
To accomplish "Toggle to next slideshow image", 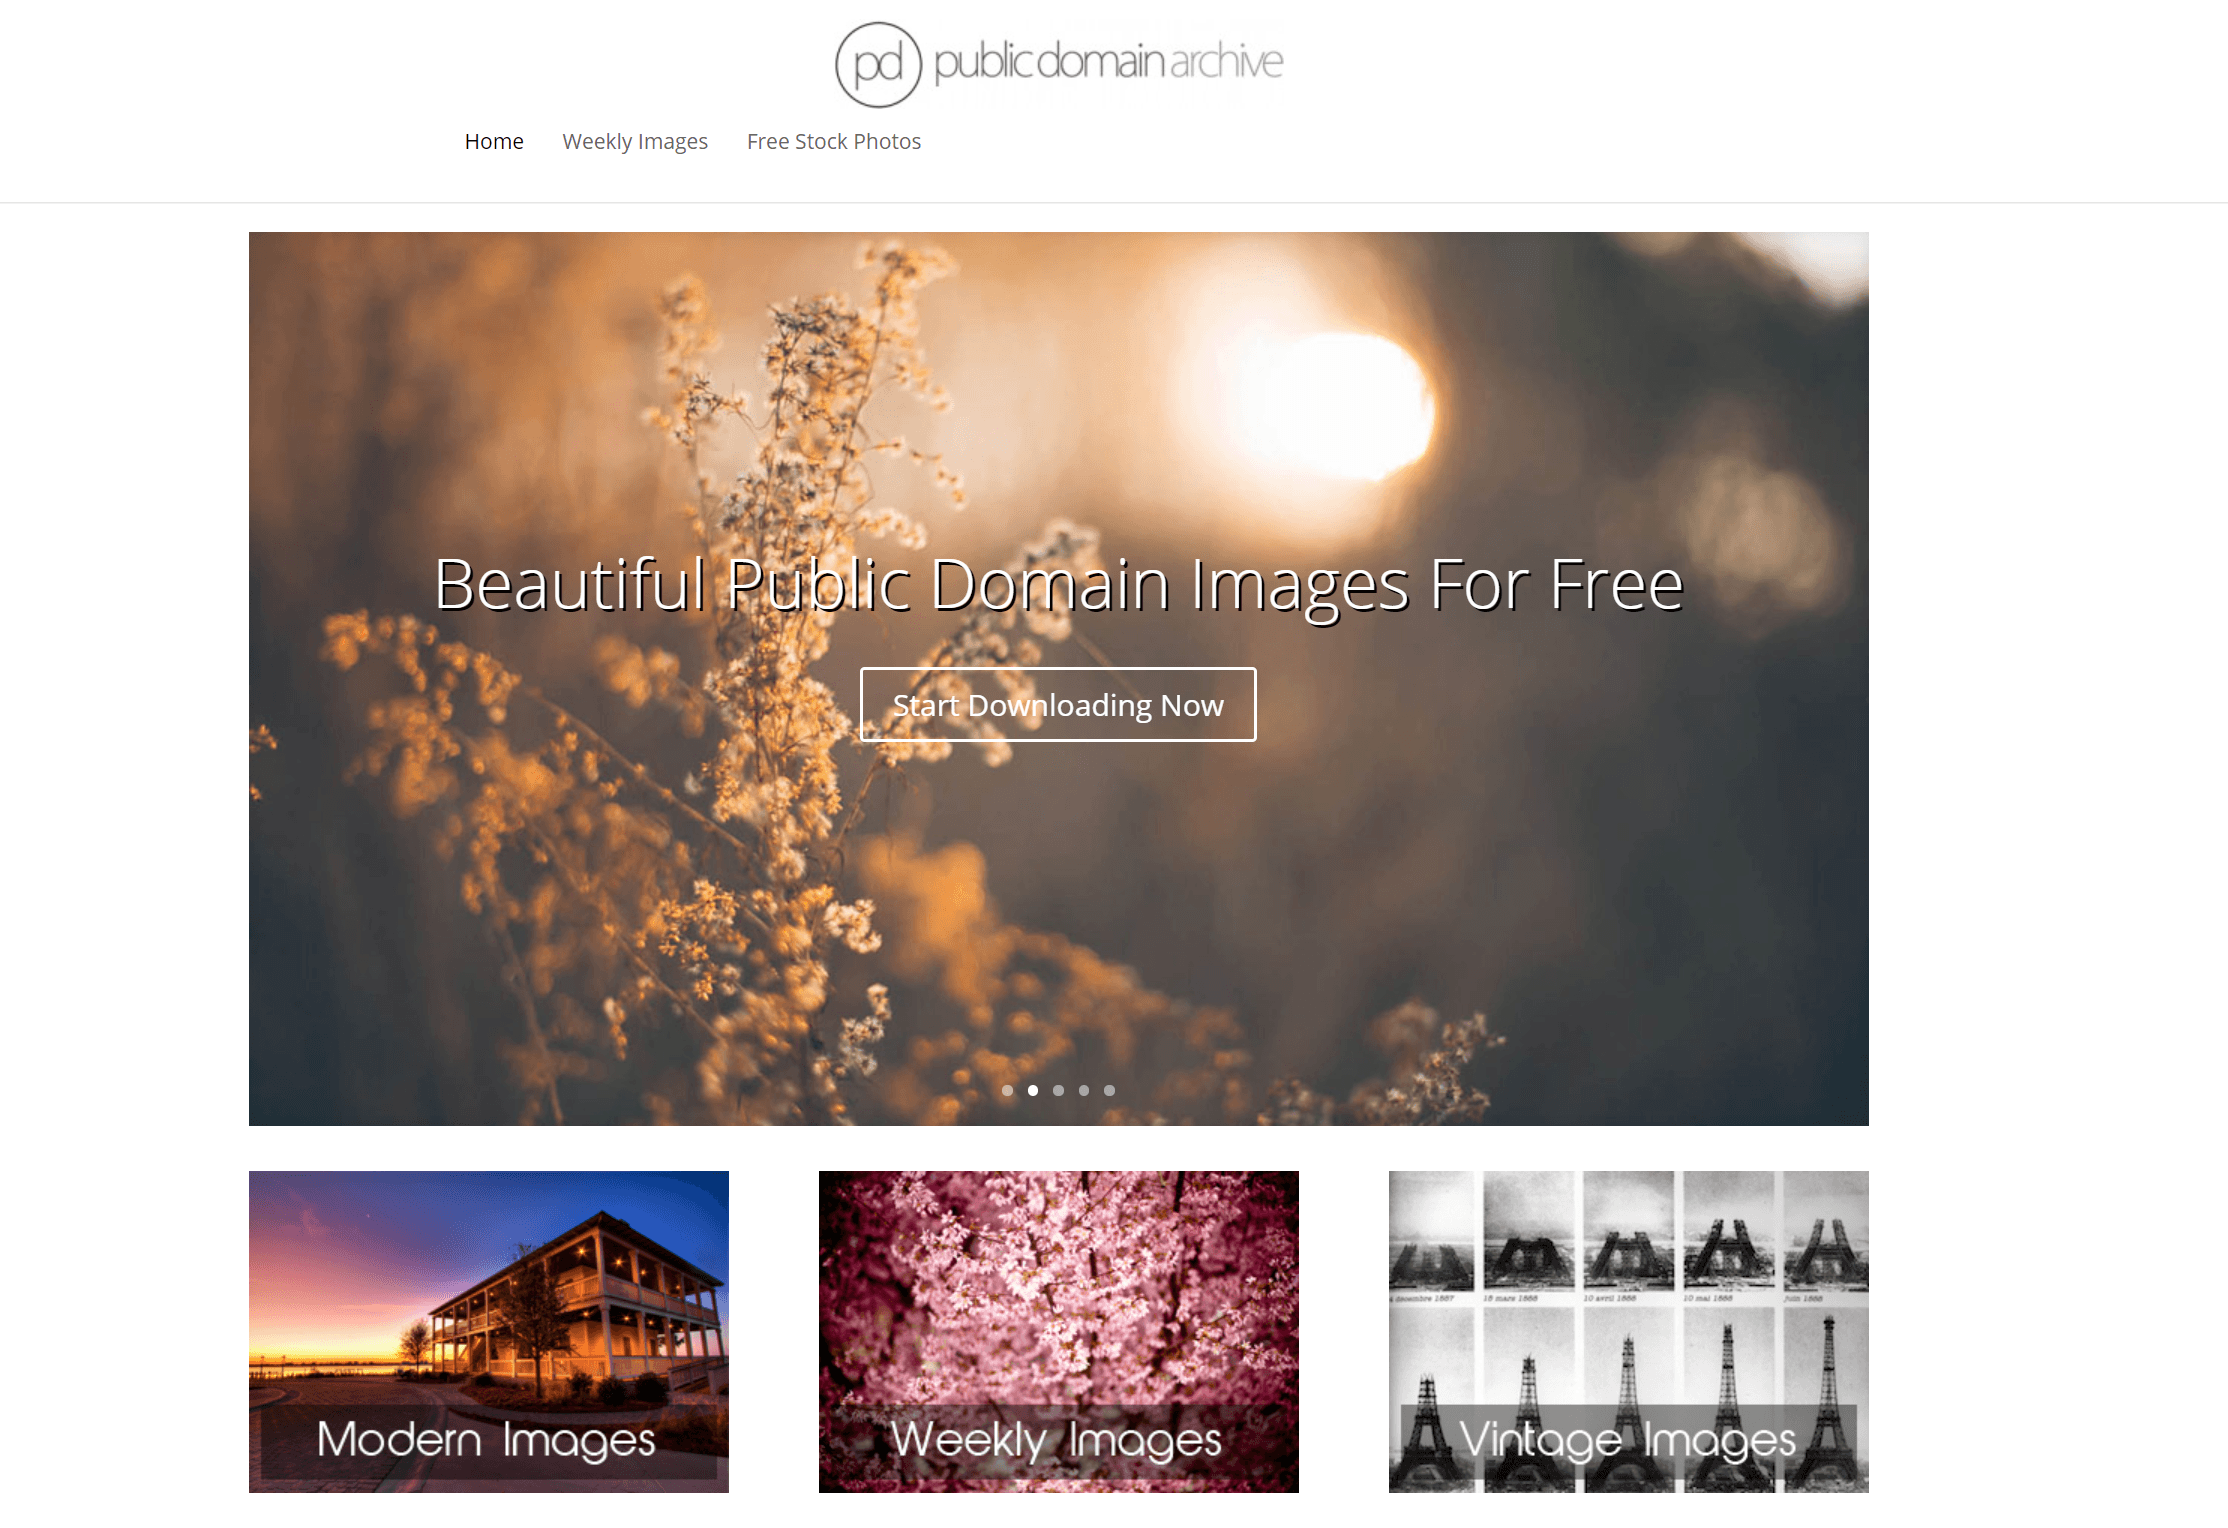I will 1058,1090.
